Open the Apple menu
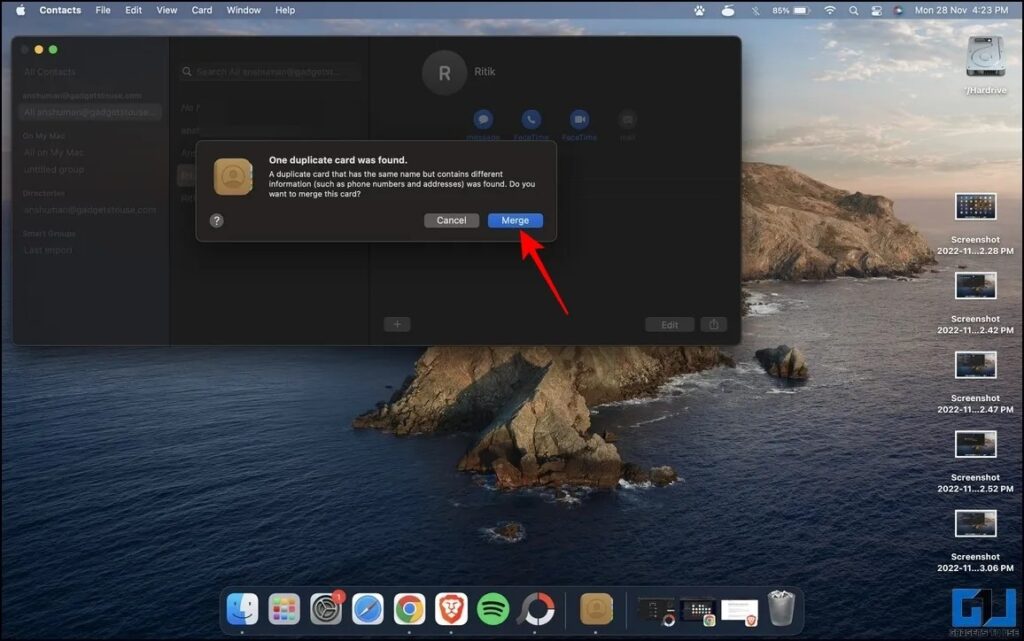The height and width of the screenshot is (641, 1024). pyautogui.click(x=20, y=10)
